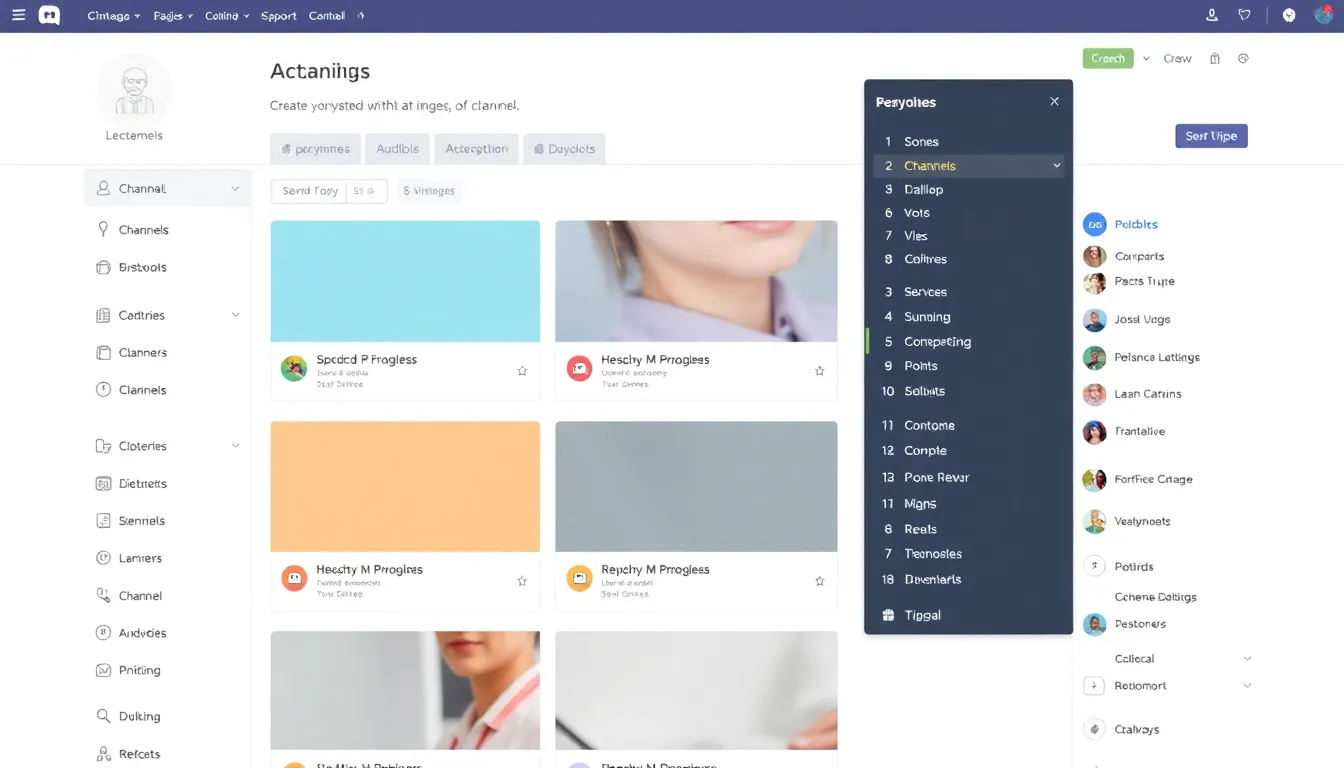Expand the Collecal section in right list
This screenshot has width=1344, height=768.
click(1247, 659)
